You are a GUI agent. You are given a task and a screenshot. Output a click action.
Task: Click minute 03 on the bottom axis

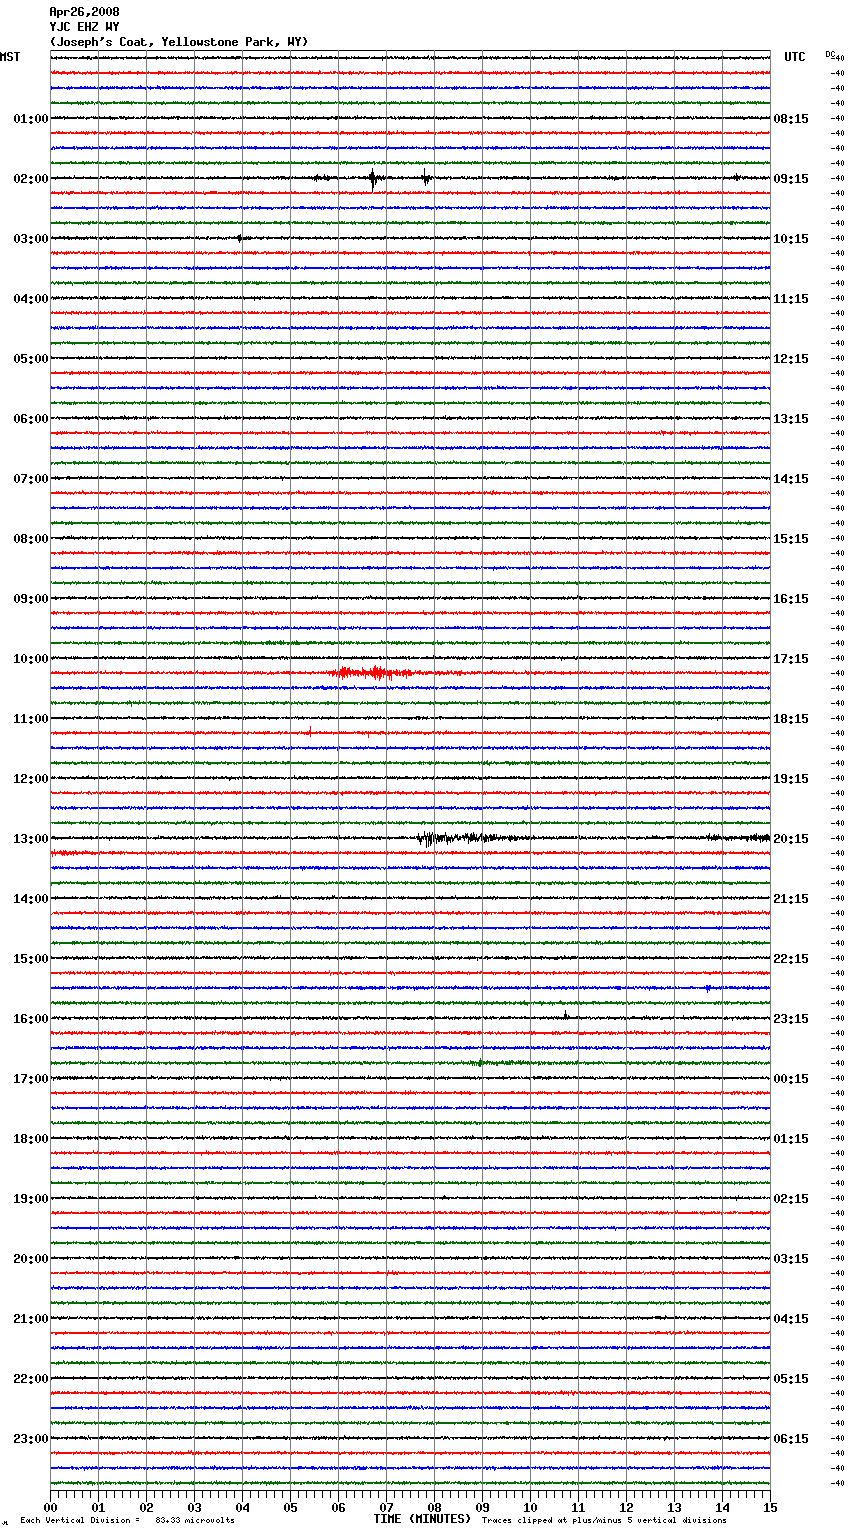pos(194,1507)
